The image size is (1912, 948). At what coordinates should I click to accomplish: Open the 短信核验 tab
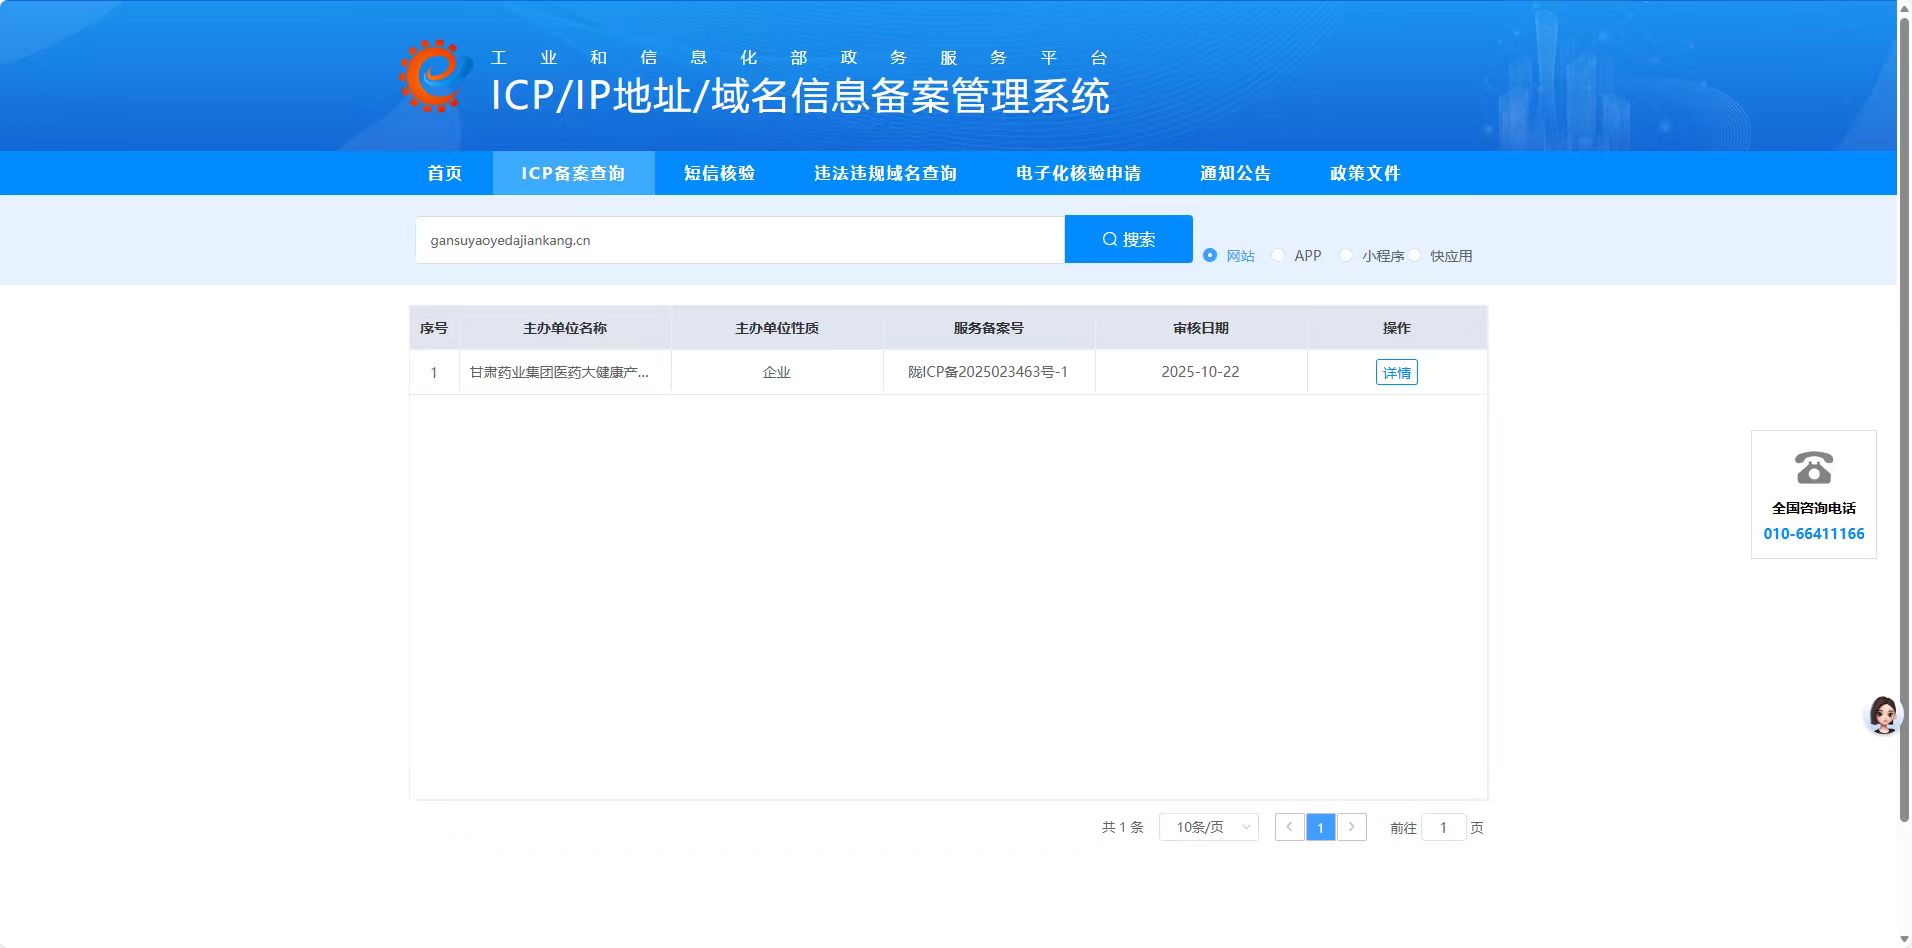[719, 173]
